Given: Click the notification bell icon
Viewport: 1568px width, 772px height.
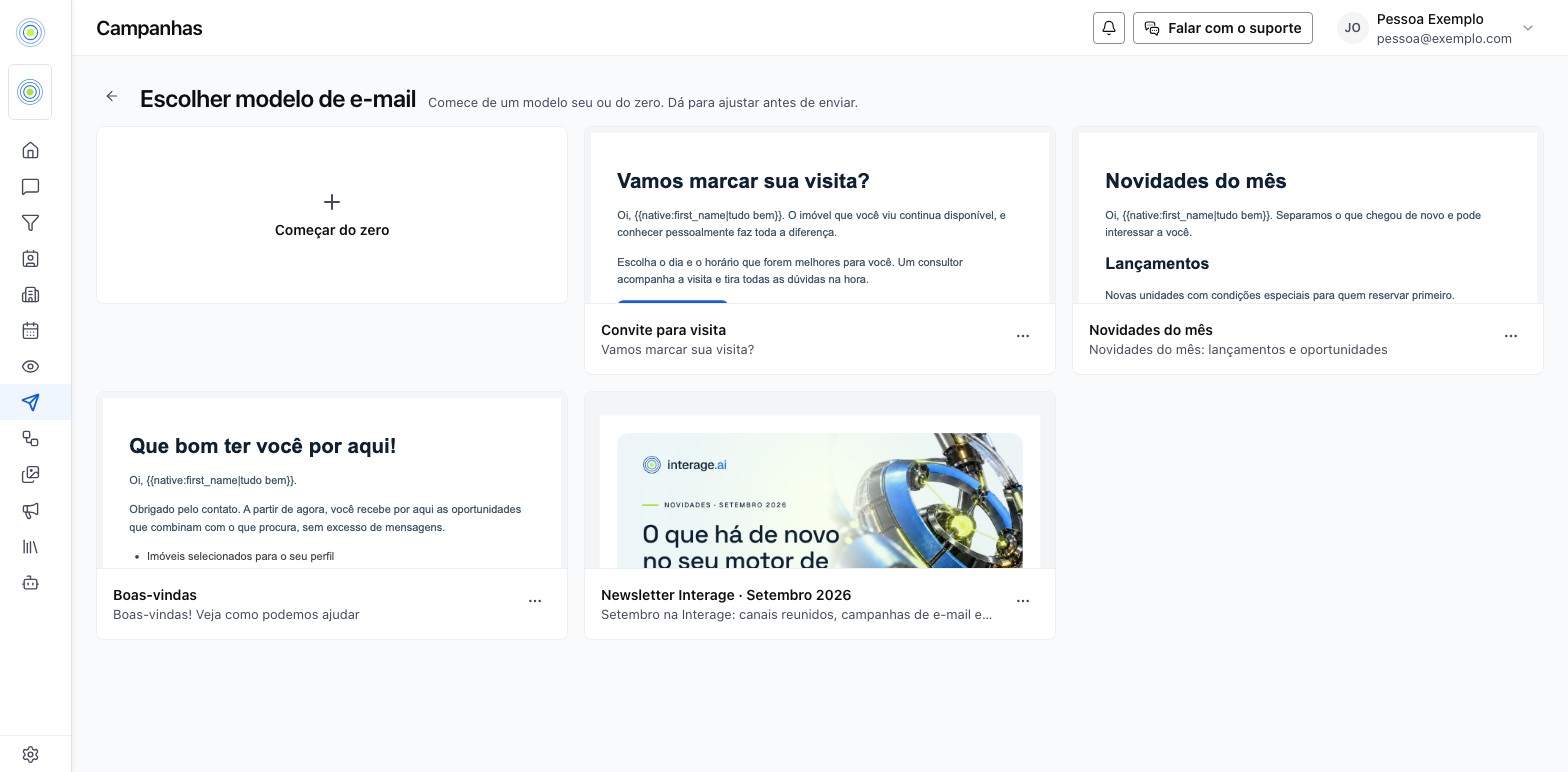Looking at the screenshot, I should [1109, 28].
